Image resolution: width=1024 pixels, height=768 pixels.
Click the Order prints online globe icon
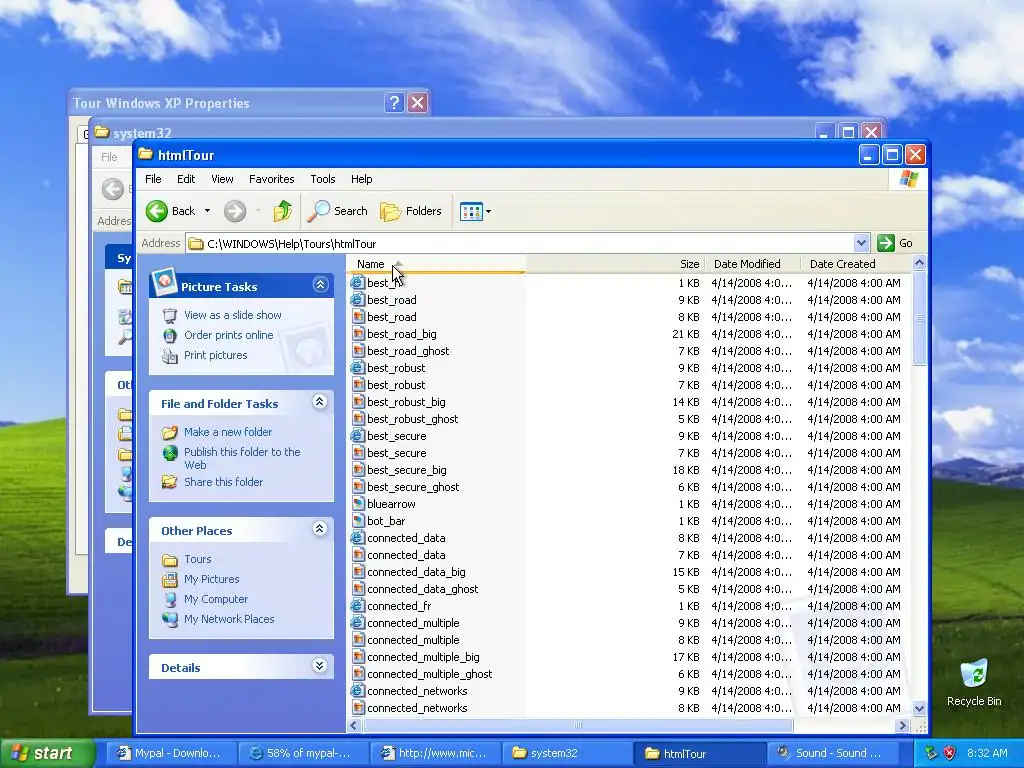pyautogui.click(x=170, y=336)
